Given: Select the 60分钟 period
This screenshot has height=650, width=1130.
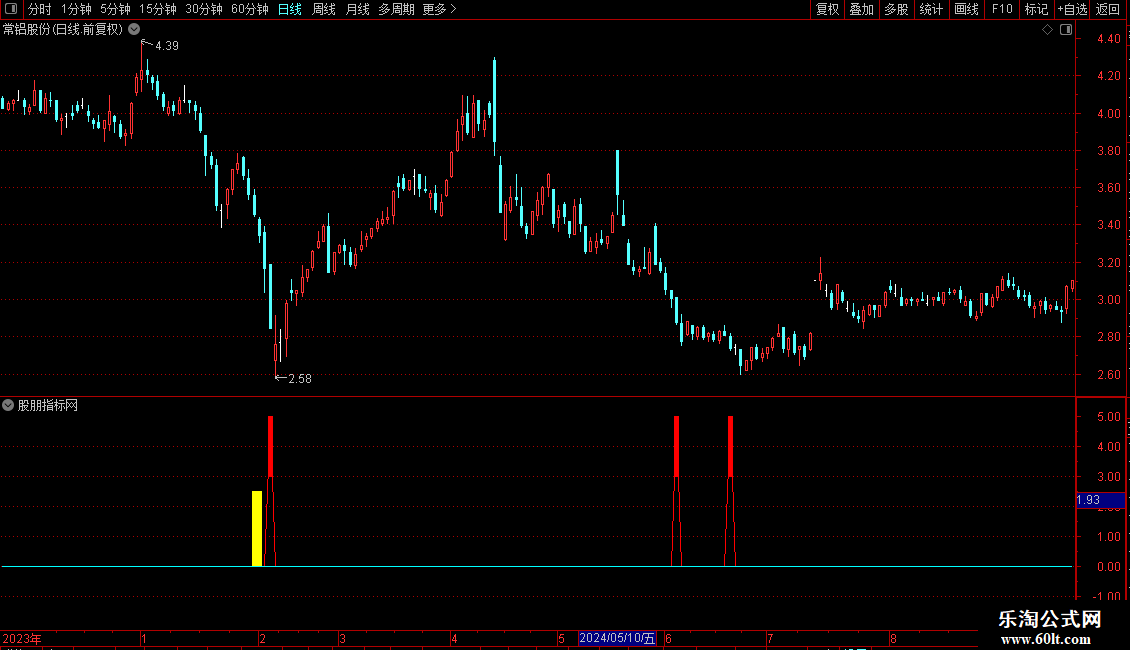Looking at the screenshot, I should [250, 9].
